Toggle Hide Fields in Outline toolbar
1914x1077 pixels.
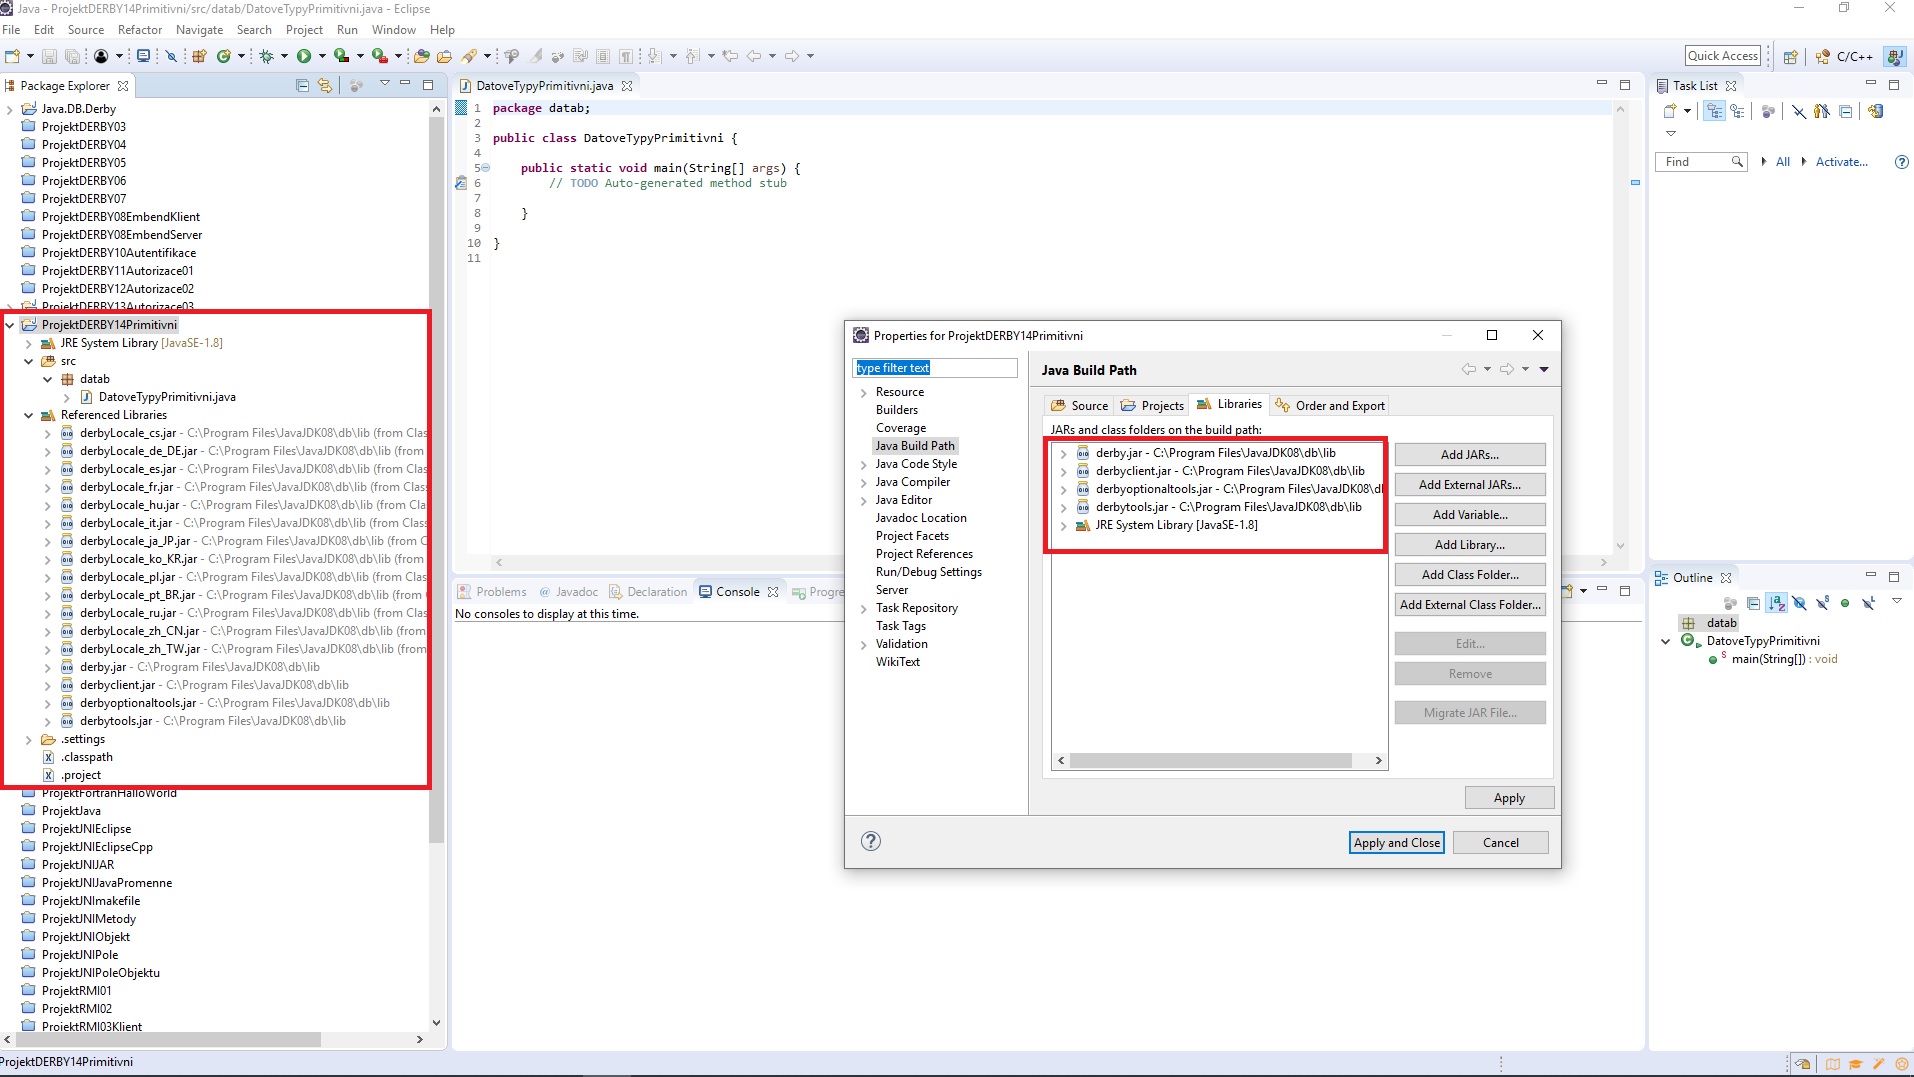point(1799,603)
